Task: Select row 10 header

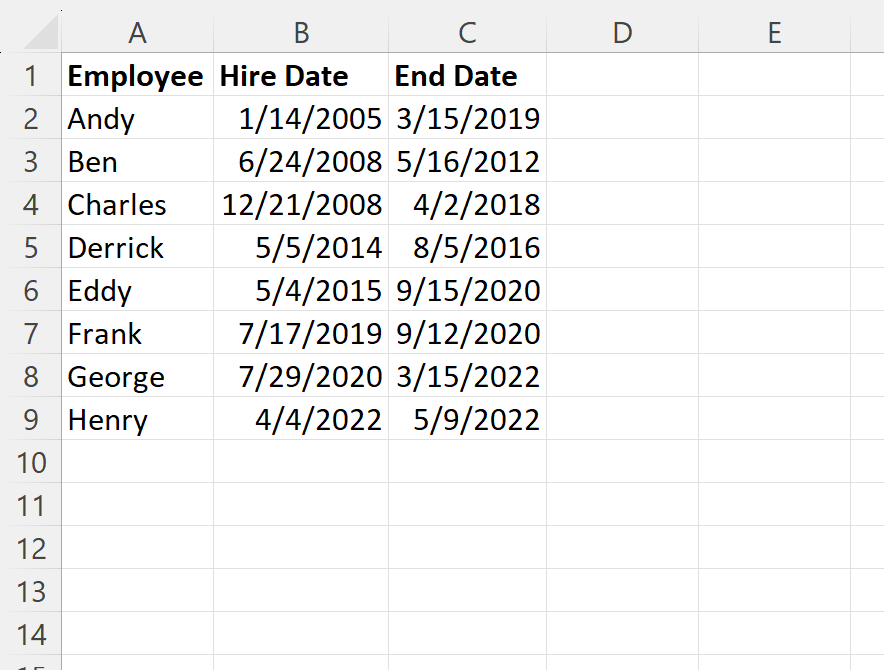Action: pyautogui.click(x=30, y=463)
